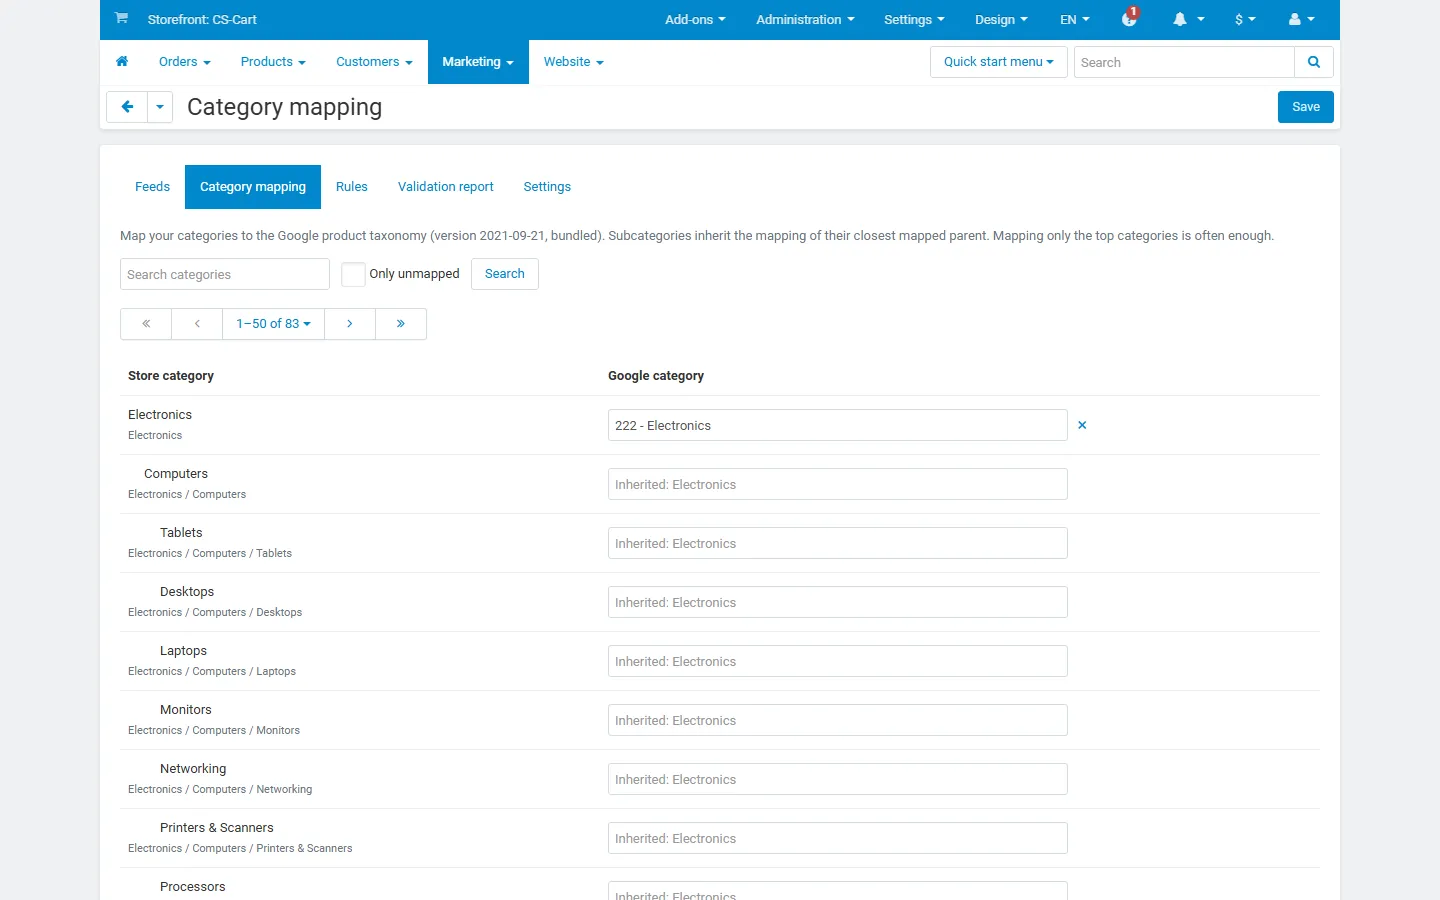Open the Validation report tab
The image size is (1440, 900).
tap(446, 187)
